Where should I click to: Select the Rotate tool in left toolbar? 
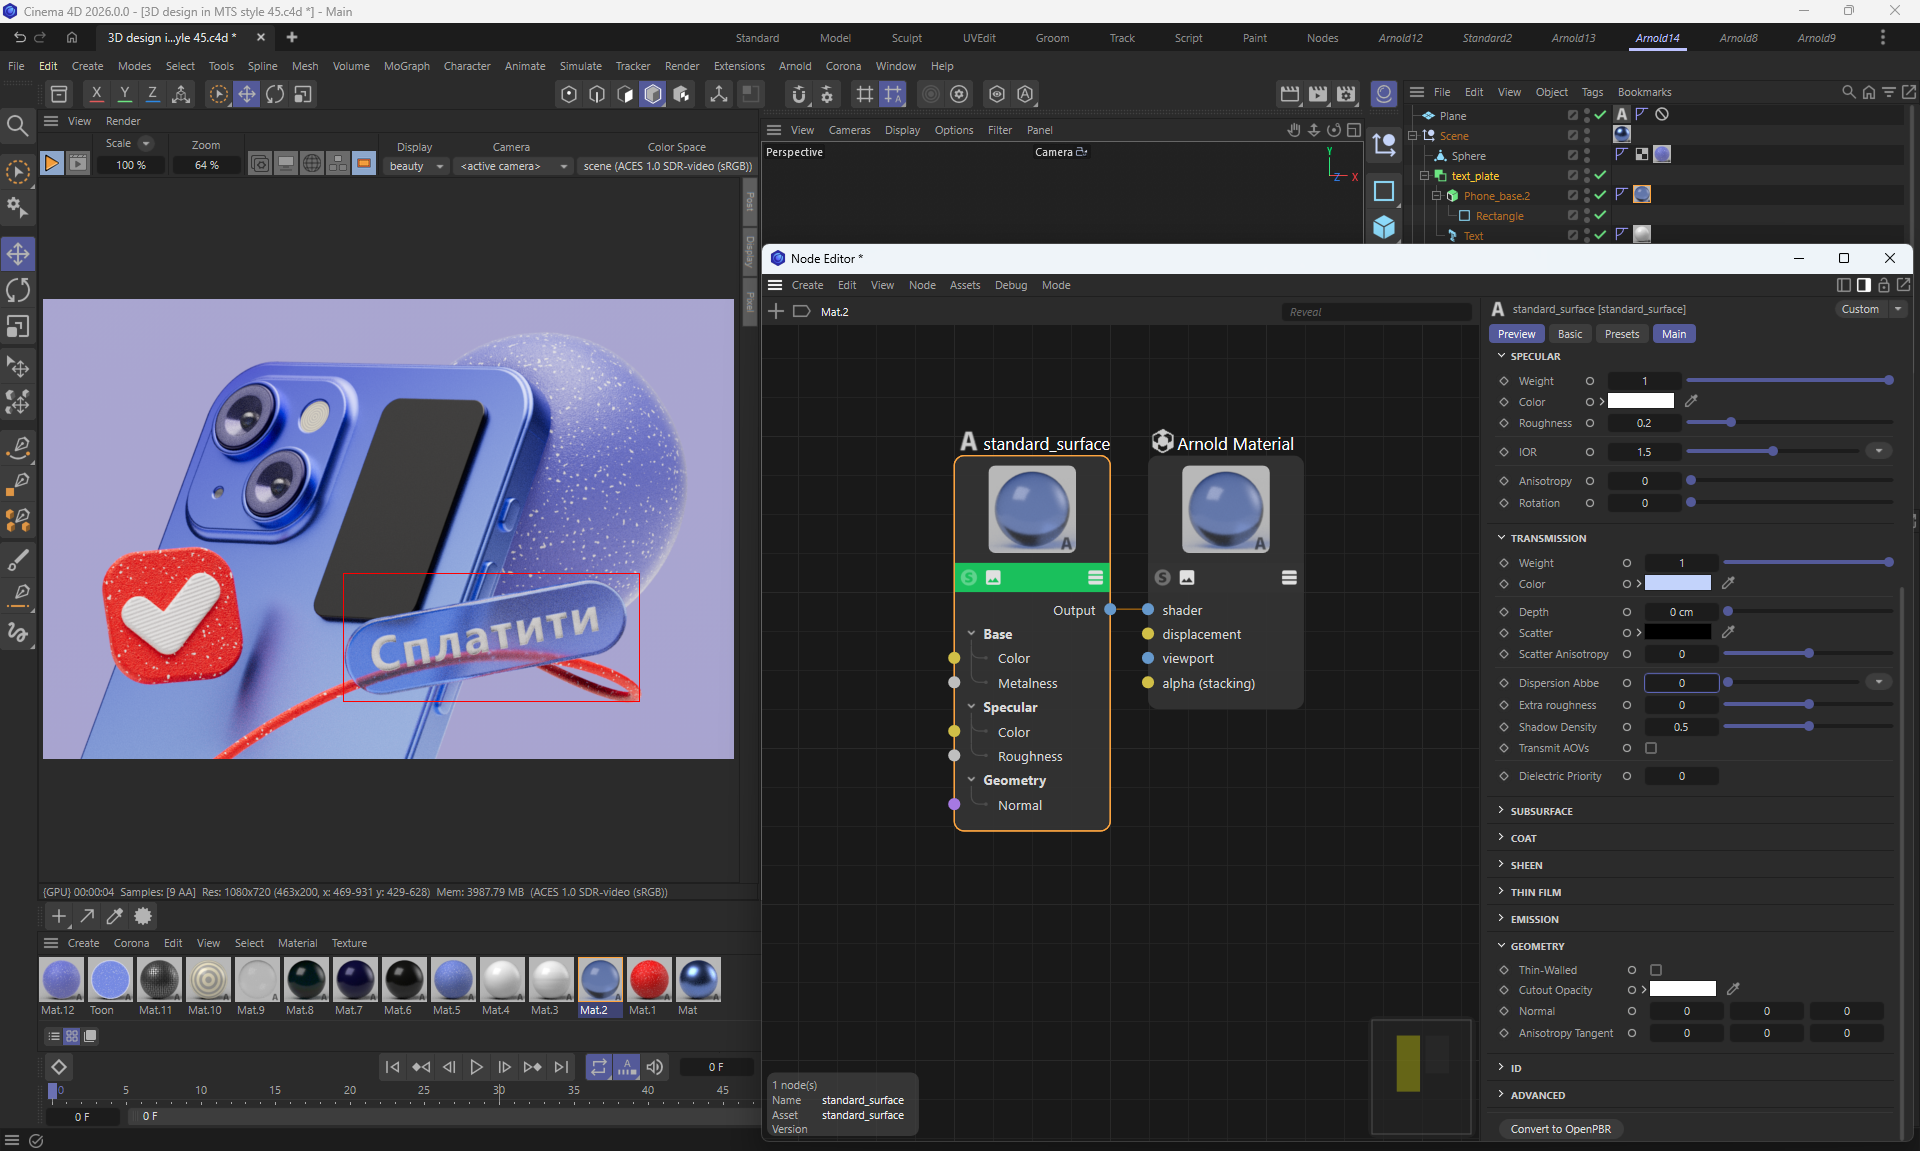coord(18,290)
